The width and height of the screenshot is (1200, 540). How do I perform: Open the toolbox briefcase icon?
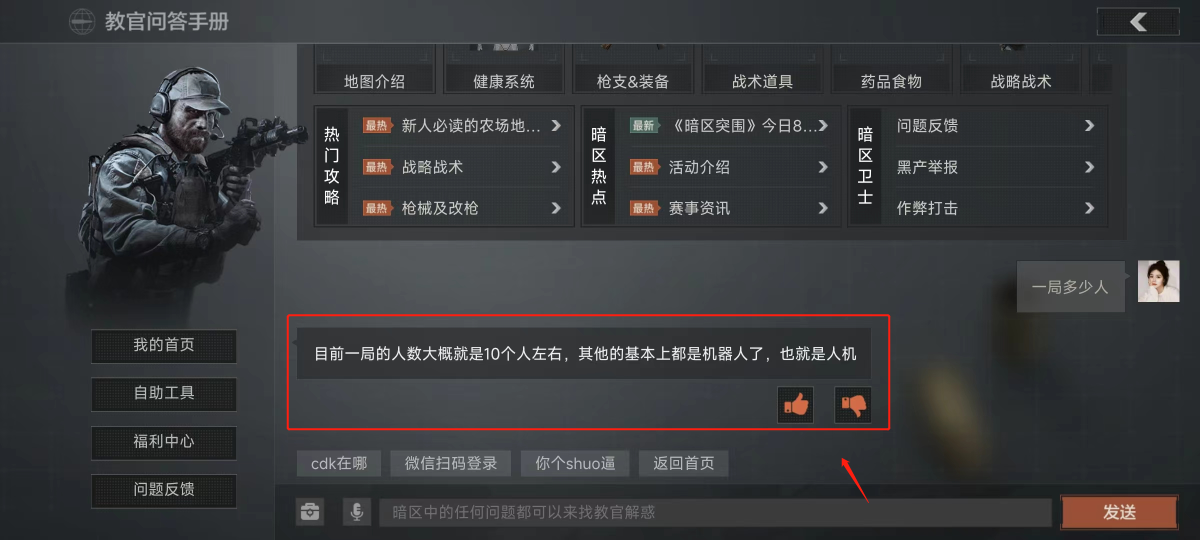311,513
